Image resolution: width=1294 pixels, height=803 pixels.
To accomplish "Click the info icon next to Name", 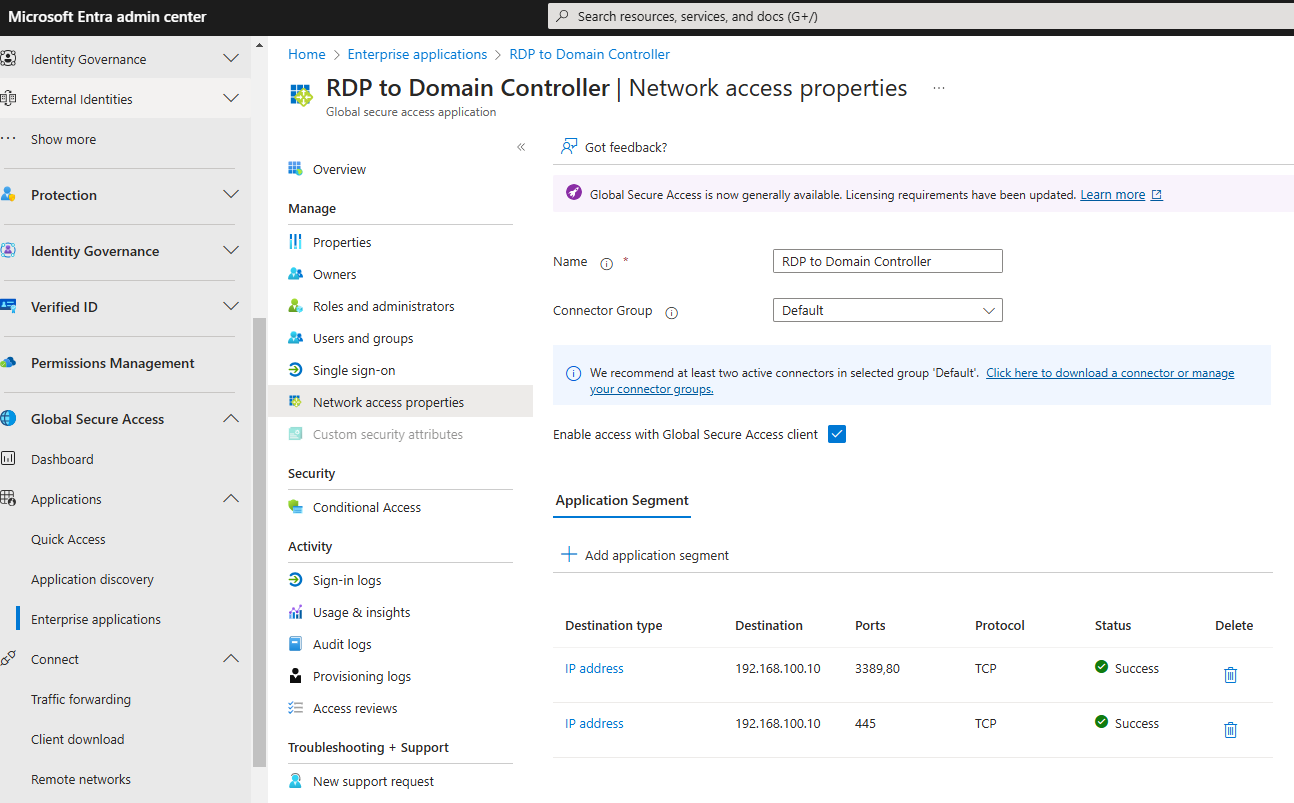I will [606, 264].
